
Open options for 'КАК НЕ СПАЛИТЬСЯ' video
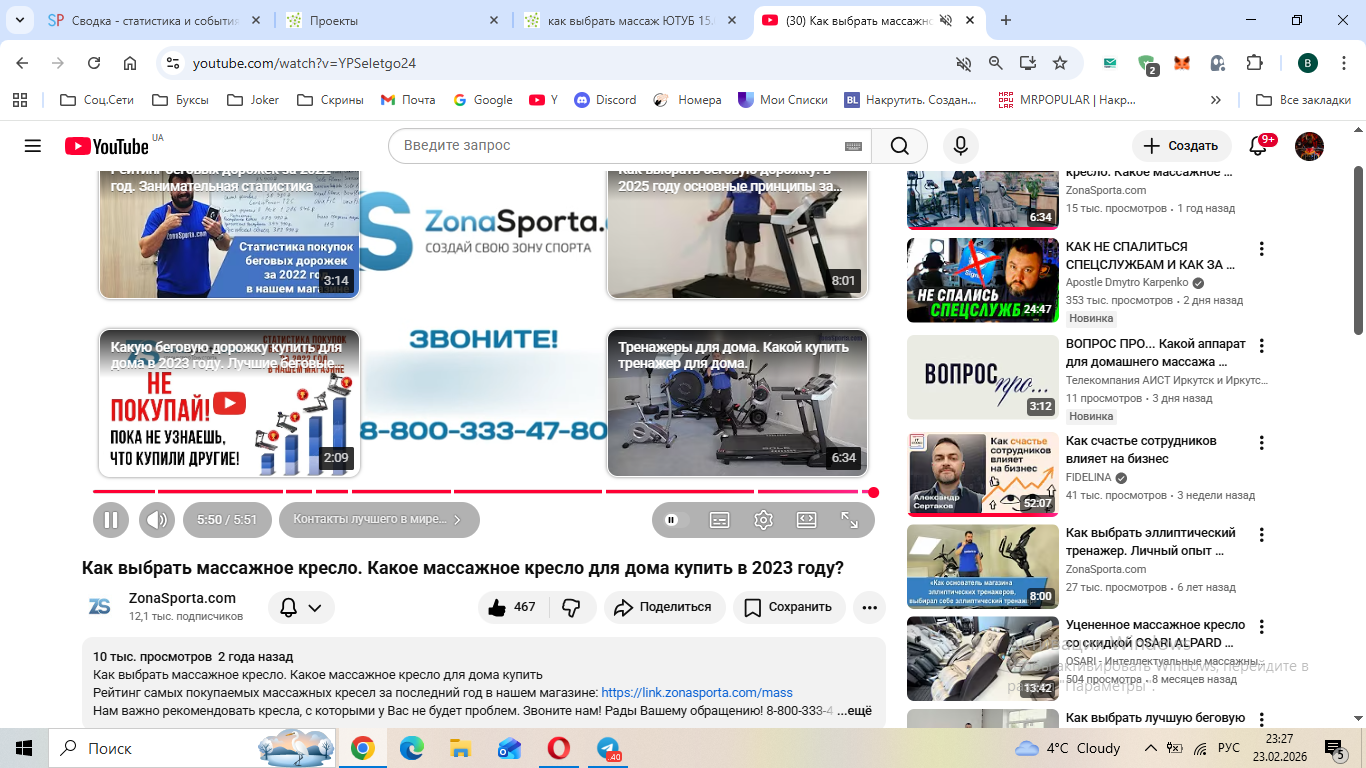pyautogui.click(x=1262, y=248)
